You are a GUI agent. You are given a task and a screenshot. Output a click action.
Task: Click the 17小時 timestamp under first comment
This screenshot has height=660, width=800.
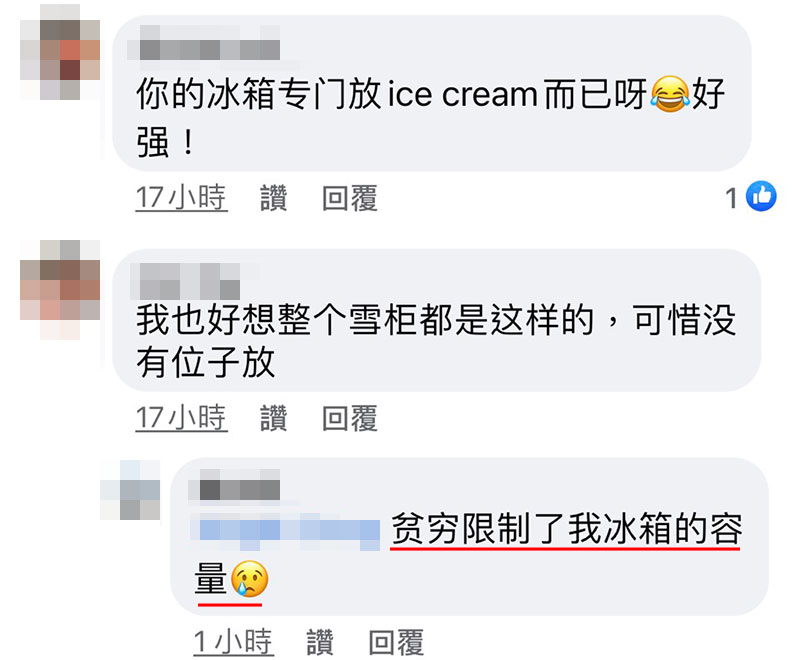181,198
